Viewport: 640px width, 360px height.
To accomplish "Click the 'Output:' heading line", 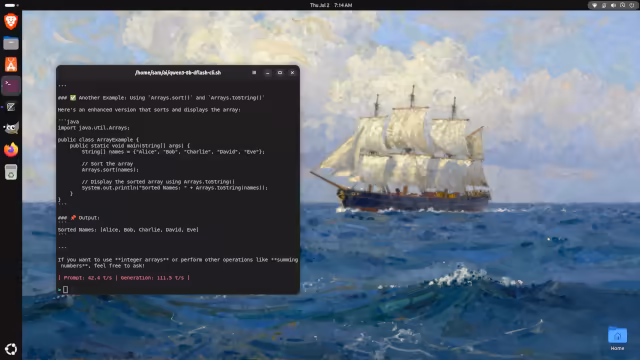I will point(78,218).
